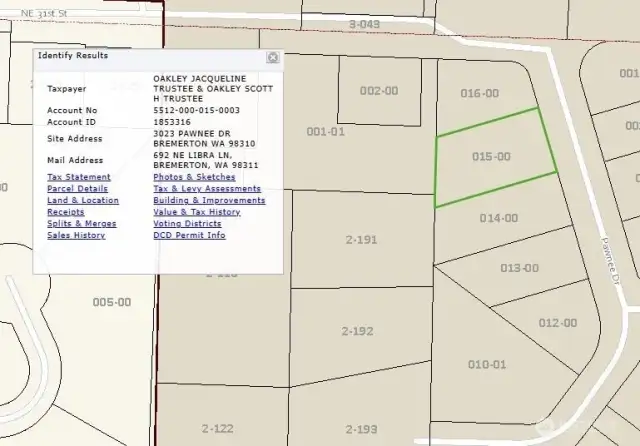This screenshot has width=640, height=446.
Task: Open the Building & Improvements link
Action: tap(209, 200)
